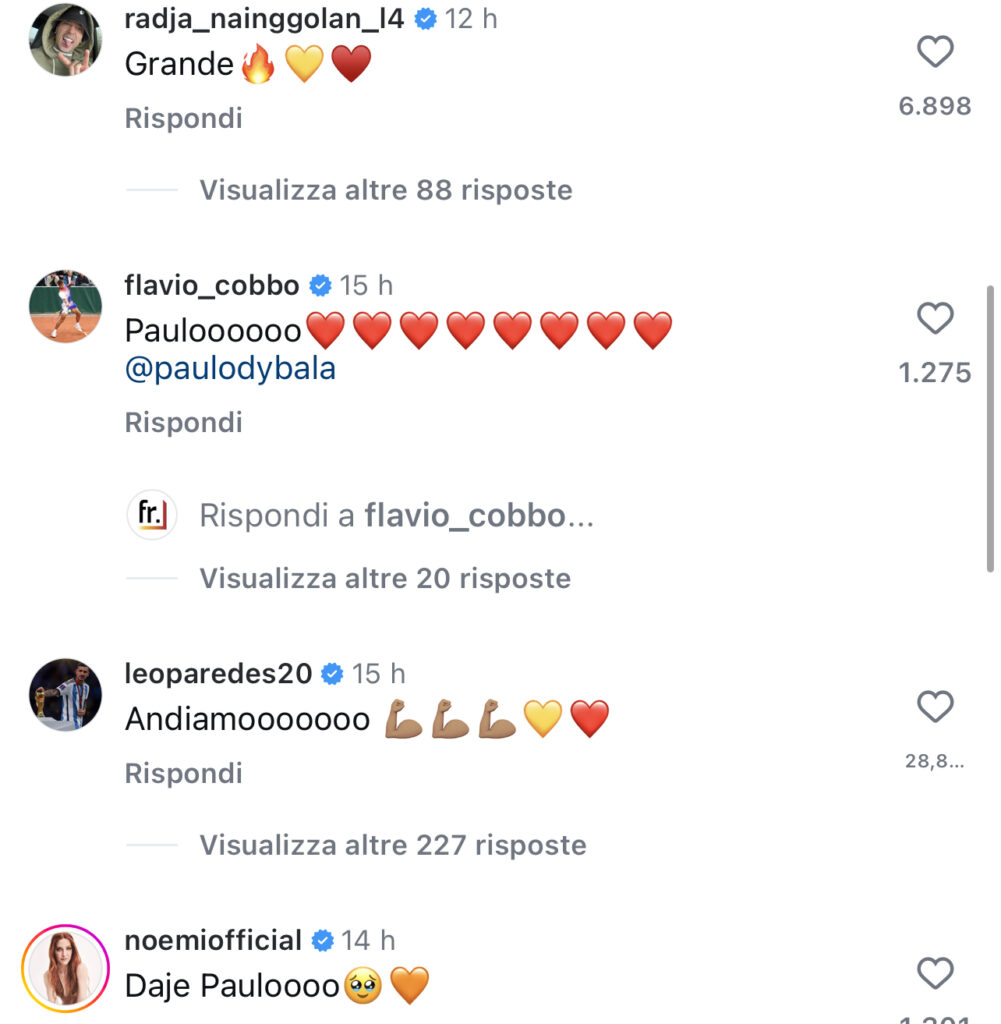Show the 20 other replies under flavio_cobbo
The height and width of the screenshot is (1024, 1001).
[385, 578]
